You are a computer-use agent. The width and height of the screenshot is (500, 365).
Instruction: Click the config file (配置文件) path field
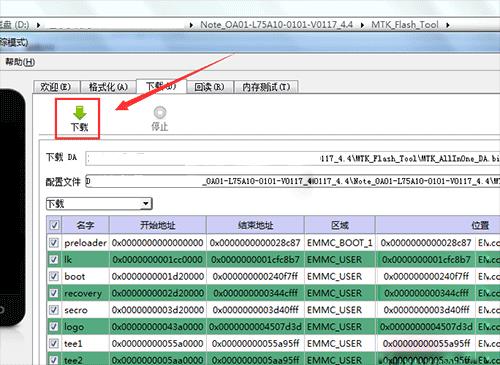click(293, 181)
